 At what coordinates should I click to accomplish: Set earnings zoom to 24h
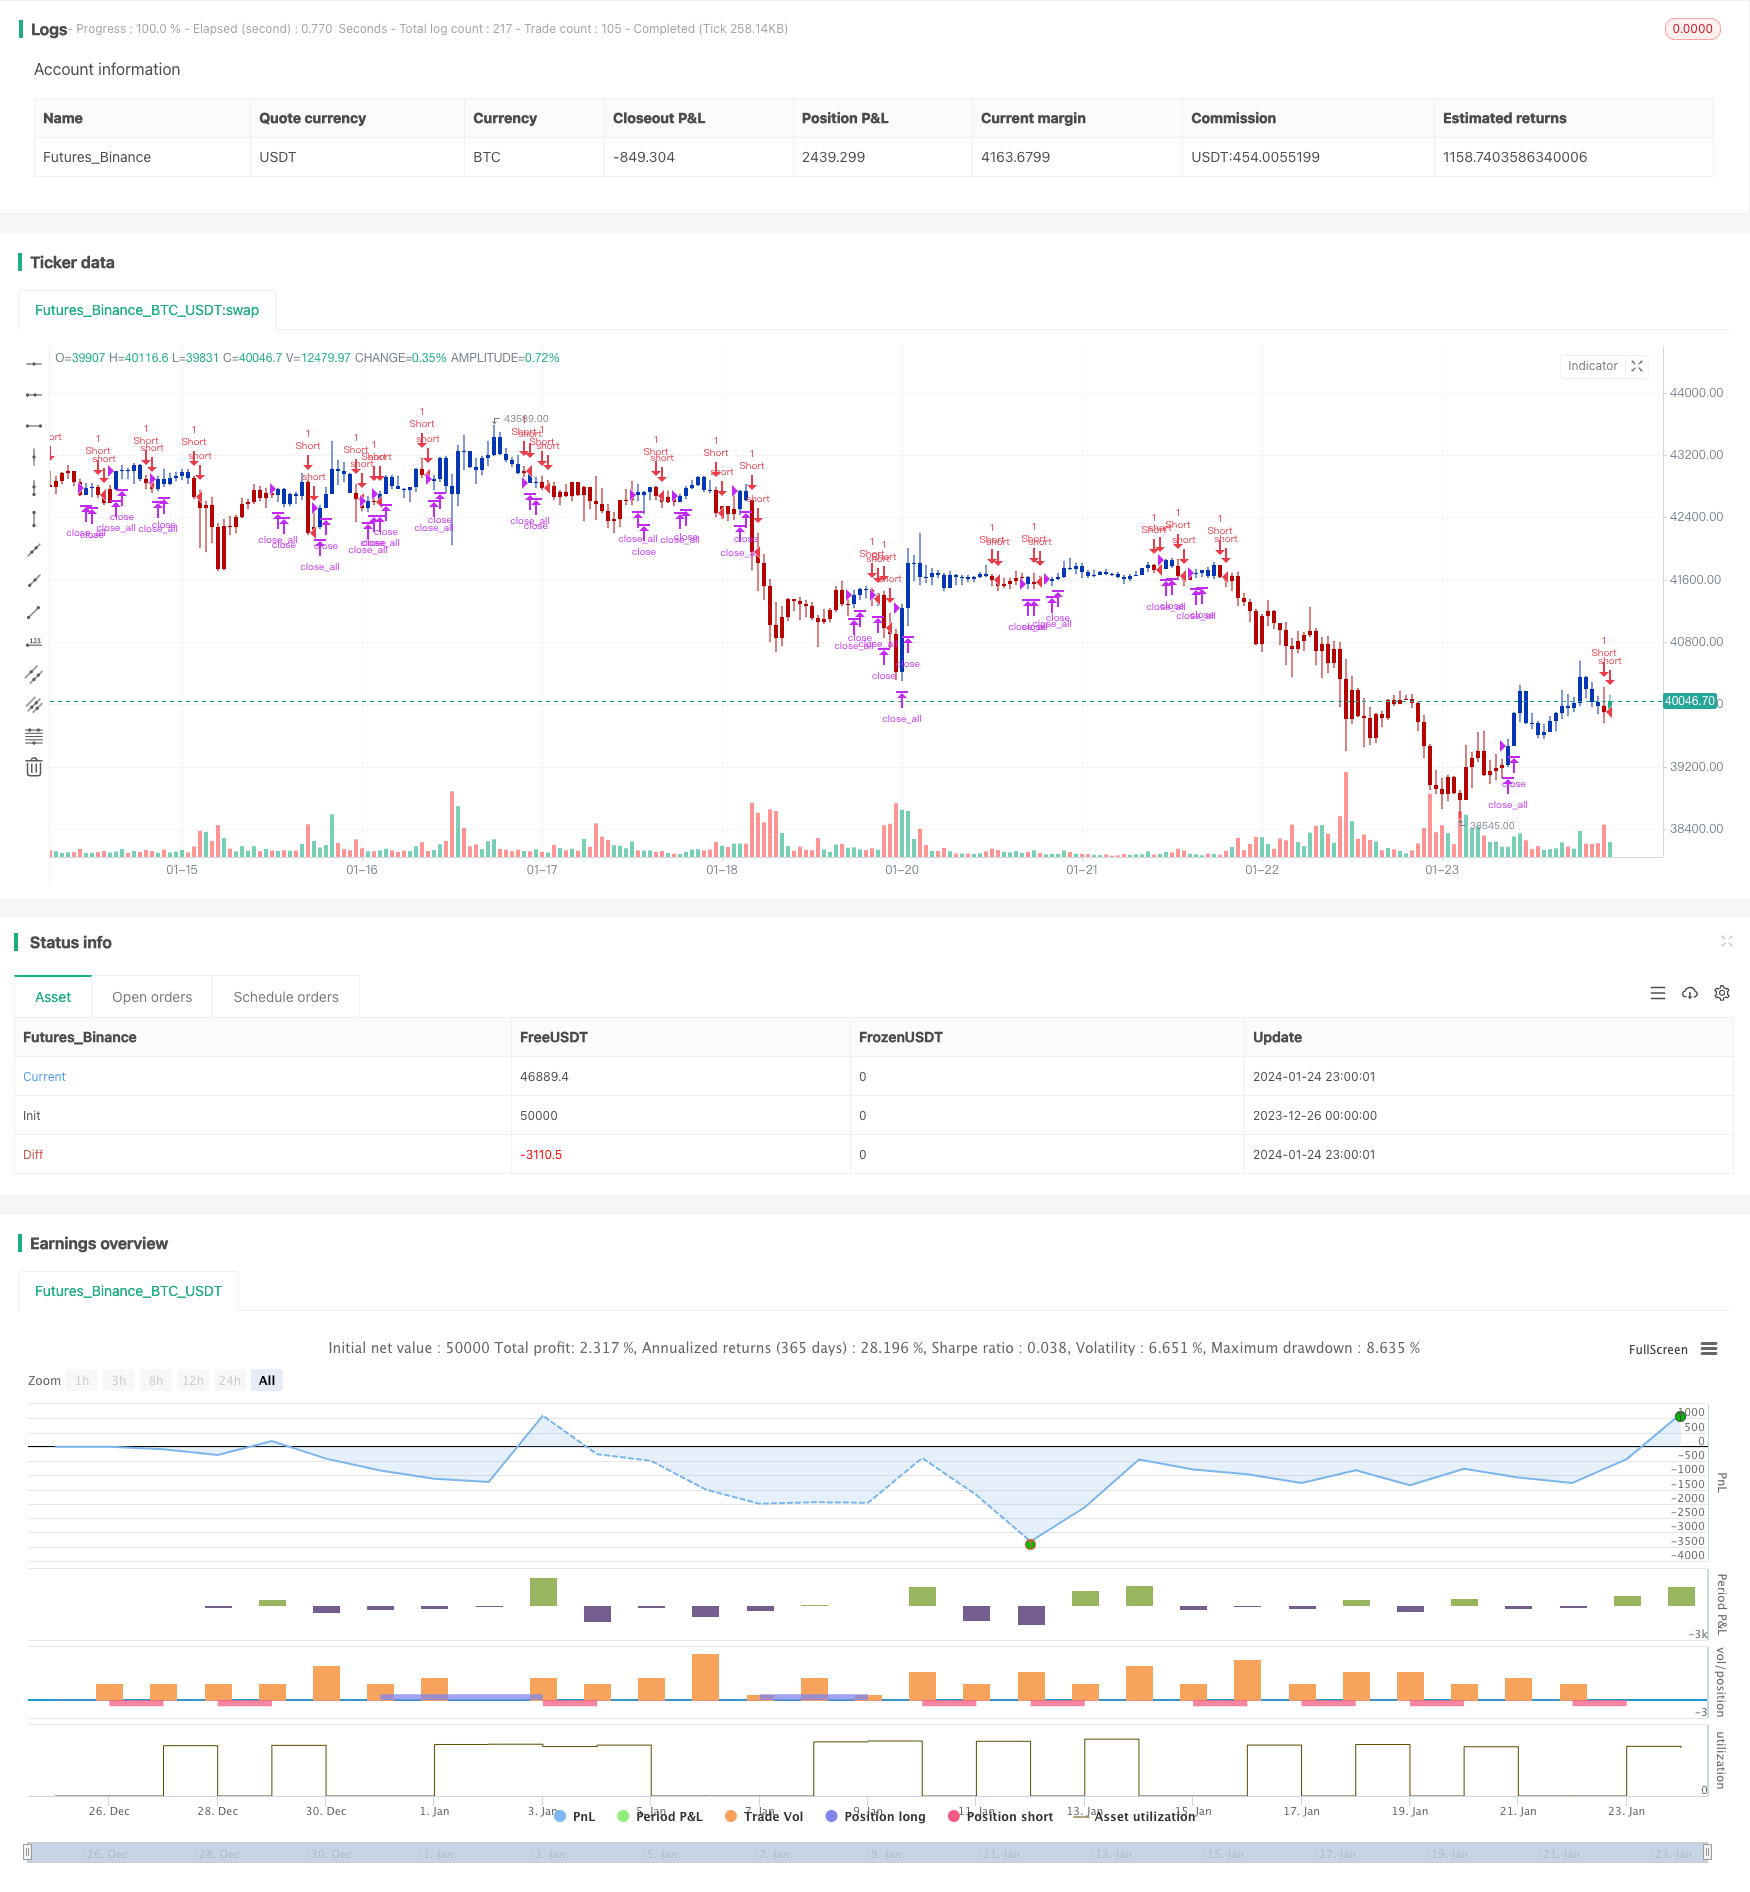tap(230, 1380)
